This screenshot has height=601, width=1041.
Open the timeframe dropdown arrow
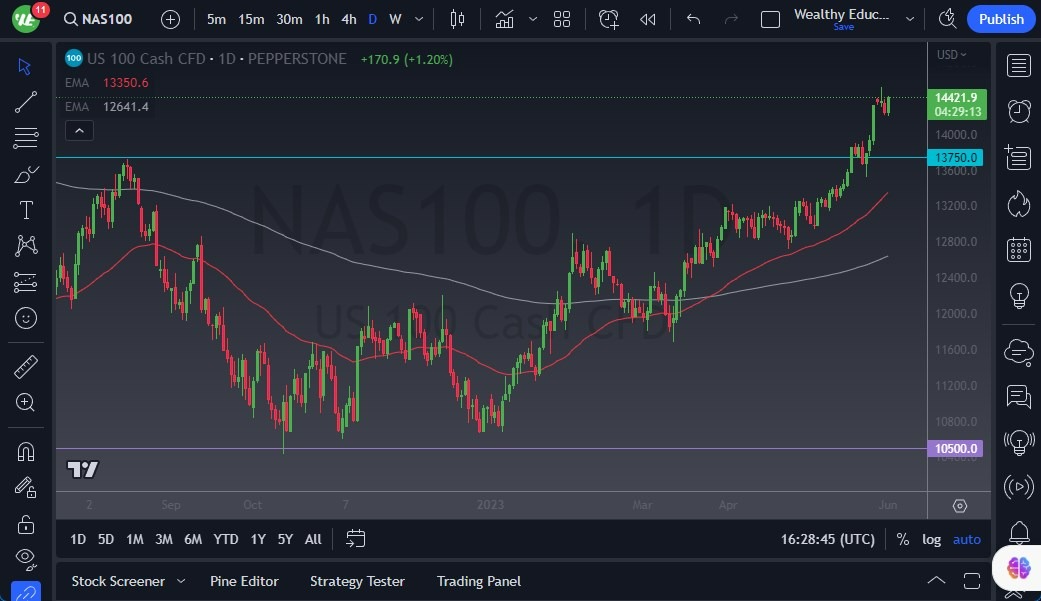[418, 19]
